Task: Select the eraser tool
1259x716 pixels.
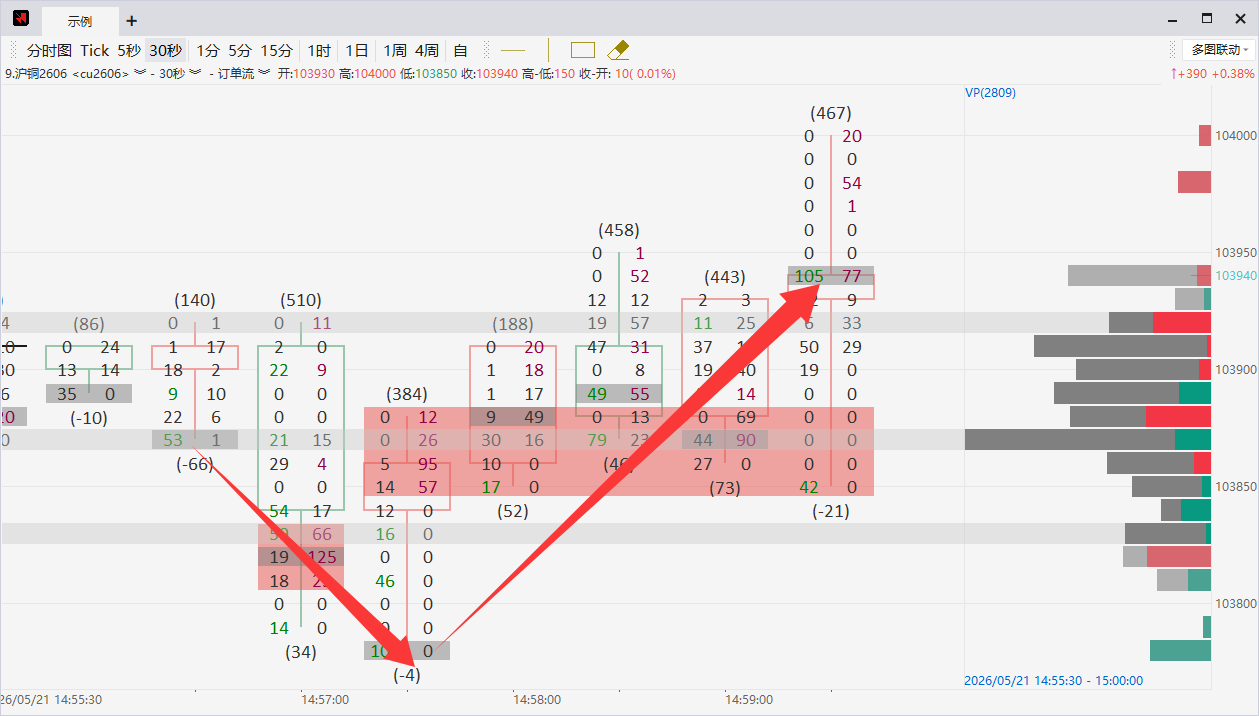Action: [618, 50]
